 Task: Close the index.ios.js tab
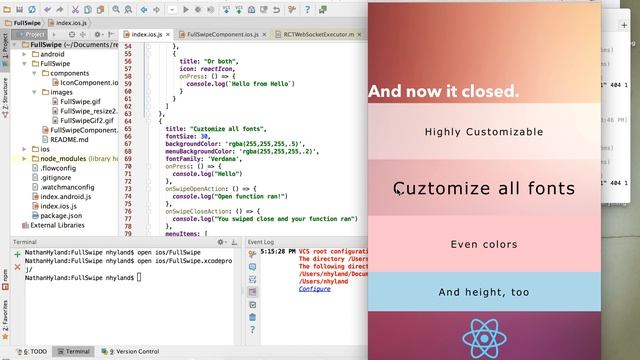coord(168,35)
